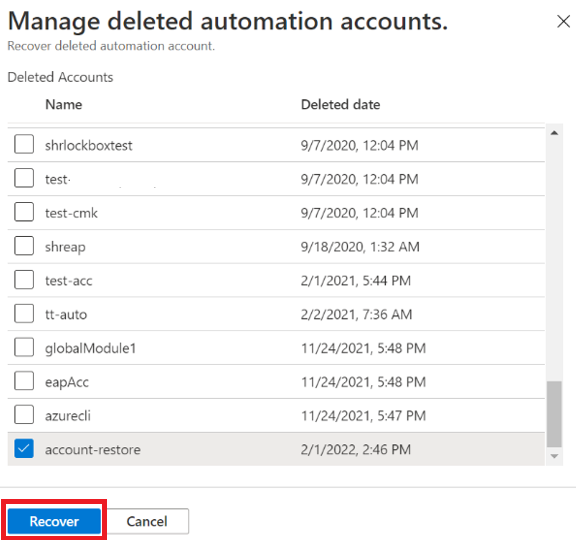Tick the test-acc checkbox
The image size is (582, 540).
tap(24, 279)
